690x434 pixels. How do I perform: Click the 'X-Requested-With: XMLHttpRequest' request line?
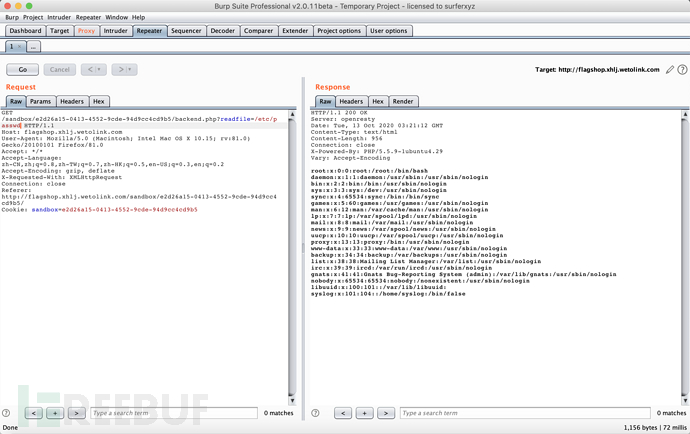(62, 177)
